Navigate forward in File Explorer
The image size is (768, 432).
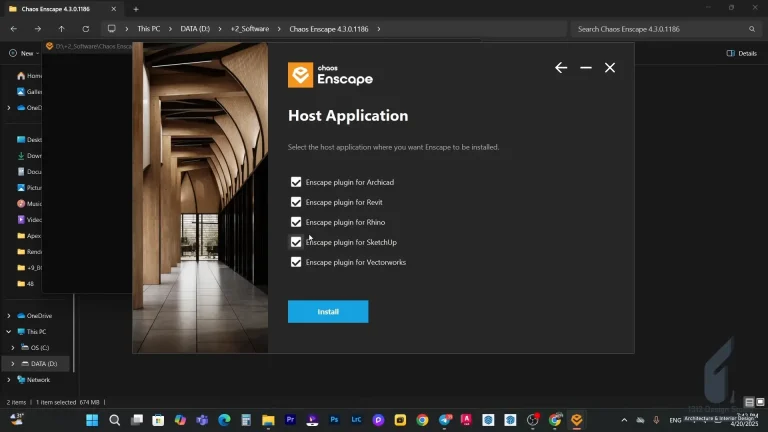tap(38, 29)
